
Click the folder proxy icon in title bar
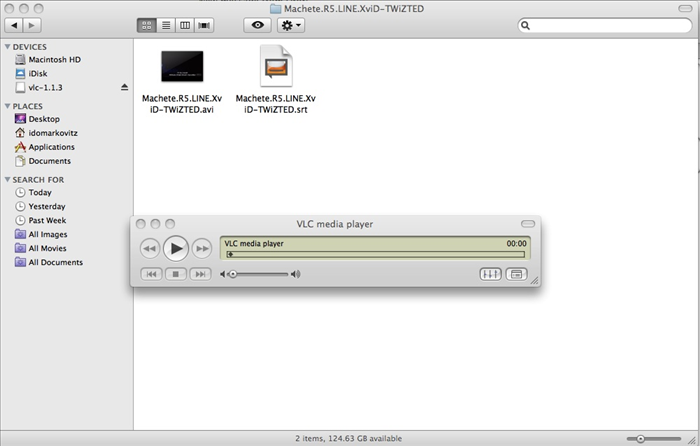pyautogui.click(x=275, y=8)
